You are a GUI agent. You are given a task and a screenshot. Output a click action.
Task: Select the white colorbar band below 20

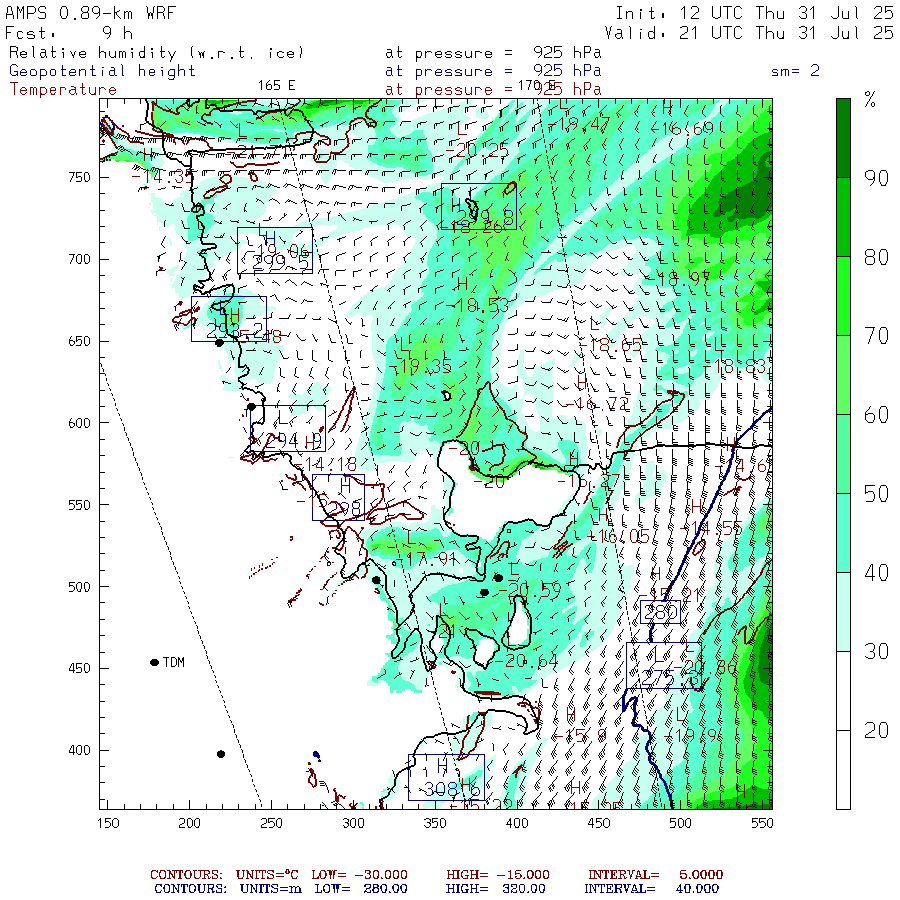point(843,770)
